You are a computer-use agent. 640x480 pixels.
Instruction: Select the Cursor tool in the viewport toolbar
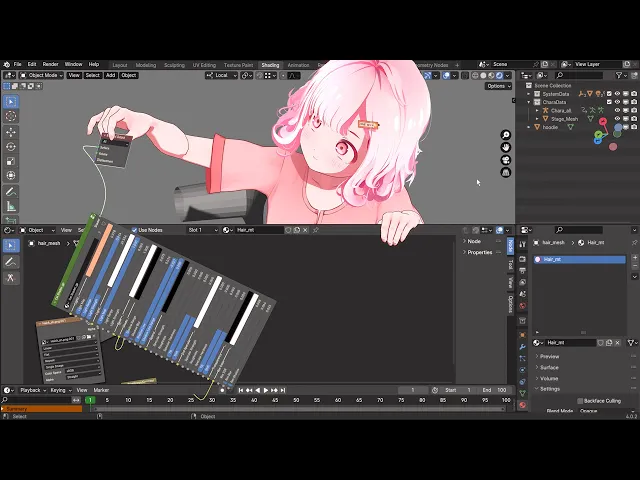pos(11,116)
